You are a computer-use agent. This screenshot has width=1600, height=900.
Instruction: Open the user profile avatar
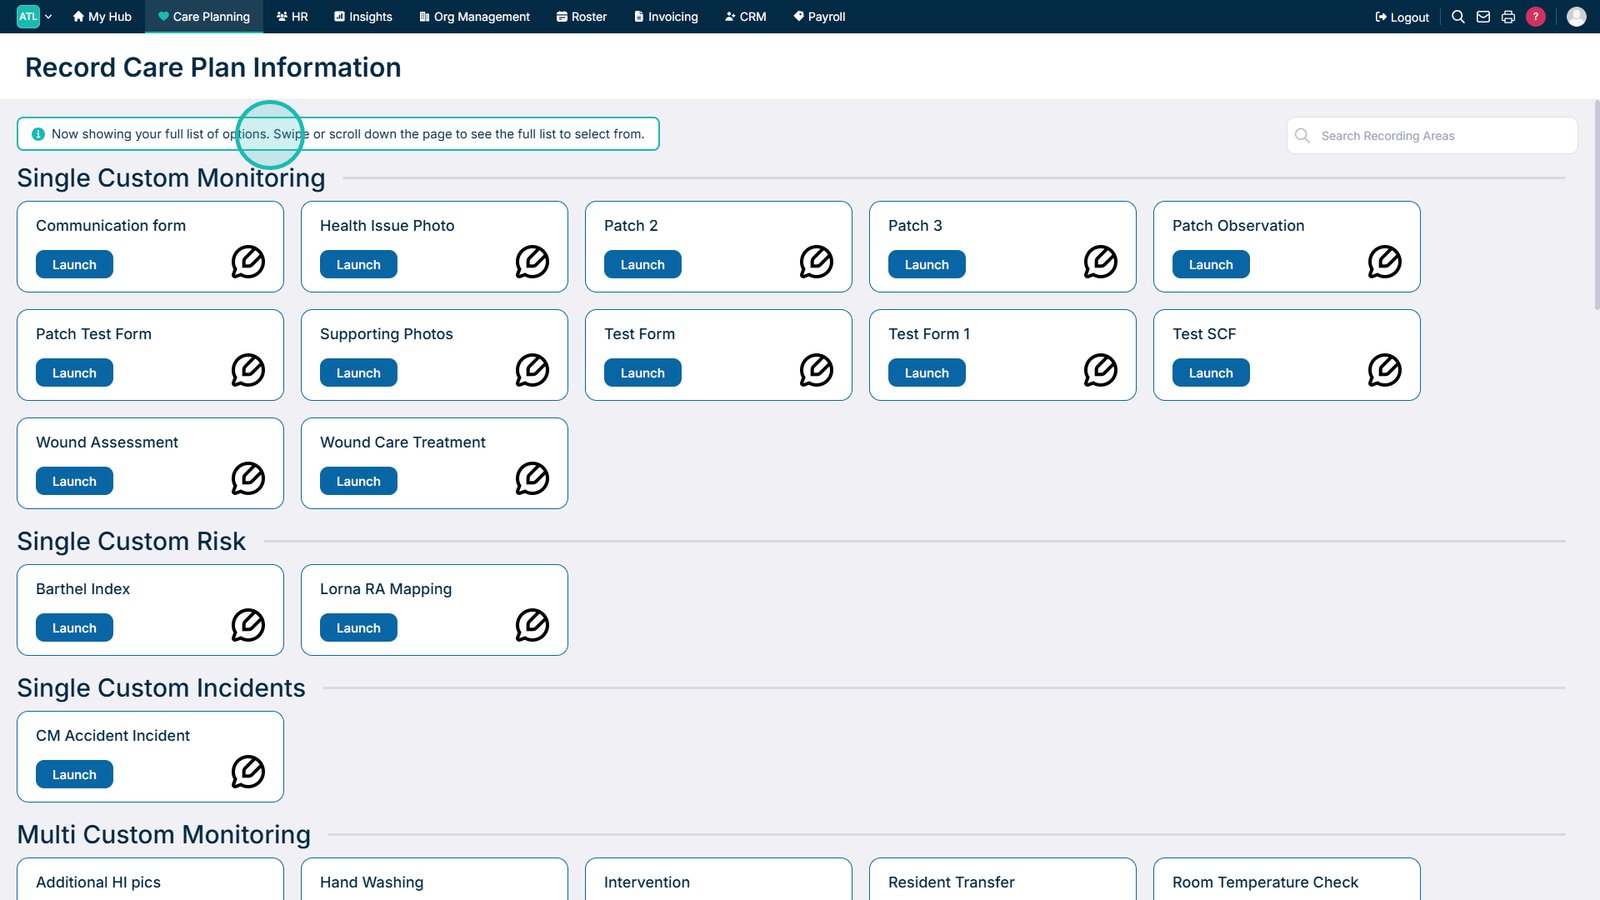(1576, 17)
